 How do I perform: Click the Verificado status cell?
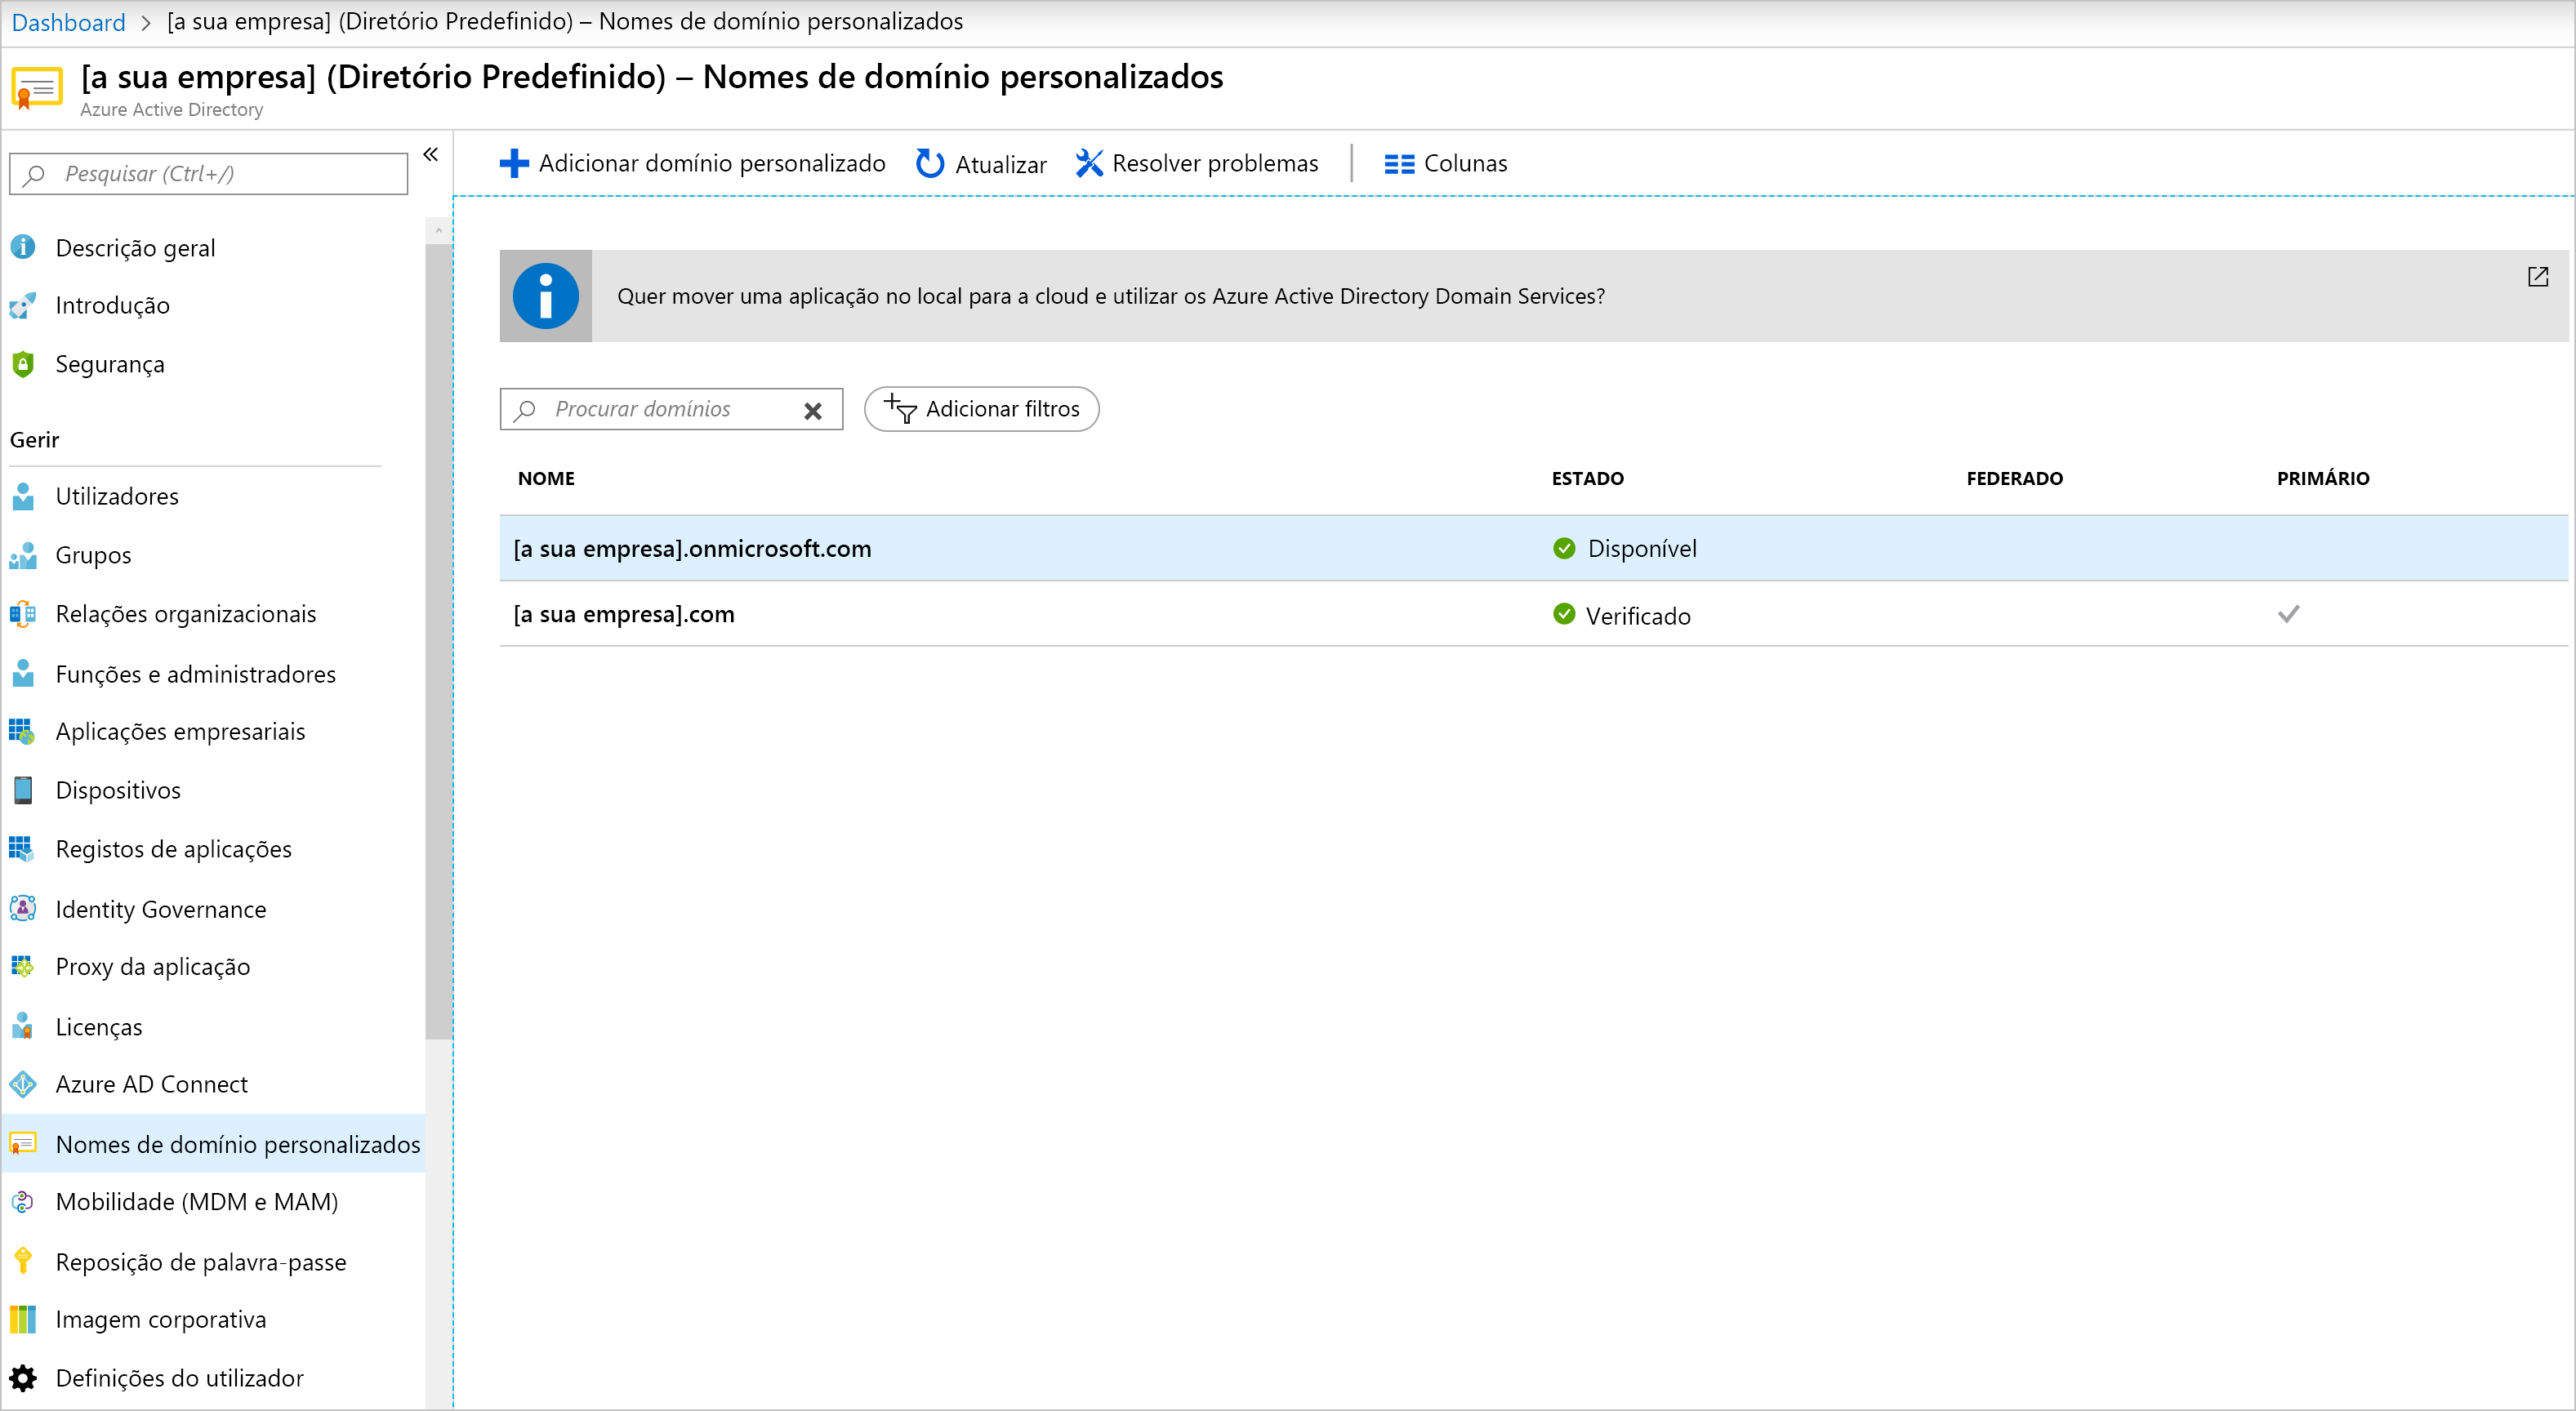[x=1622, y=615]
